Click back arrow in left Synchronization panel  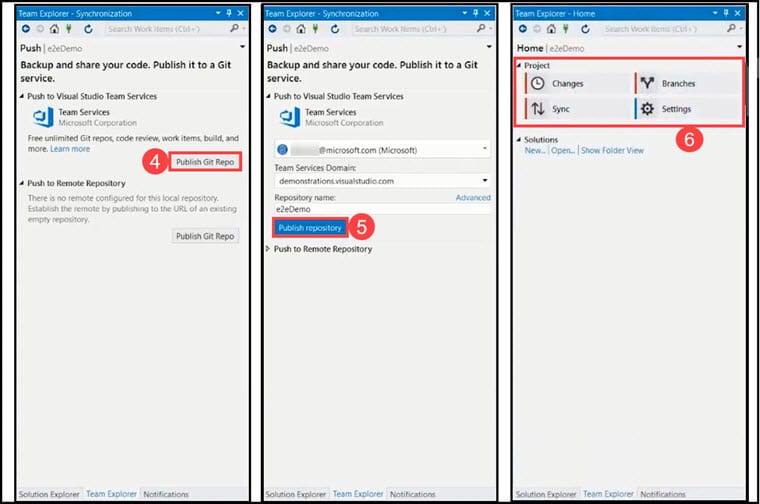[x=26, y=29]
